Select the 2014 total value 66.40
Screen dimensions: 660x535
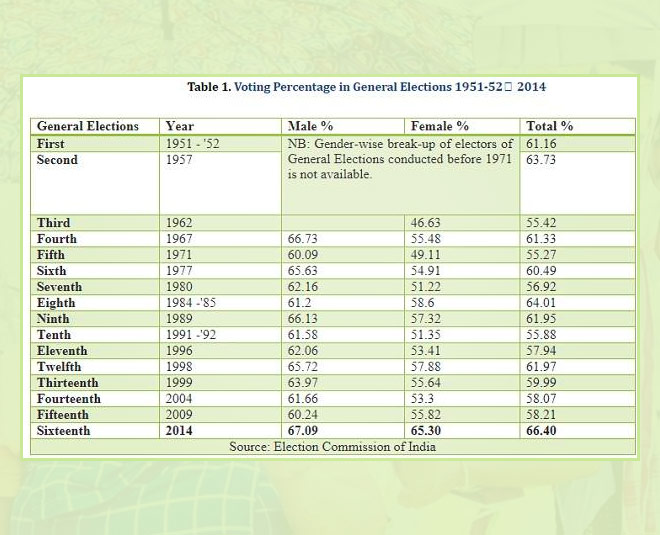click(543, 431)
